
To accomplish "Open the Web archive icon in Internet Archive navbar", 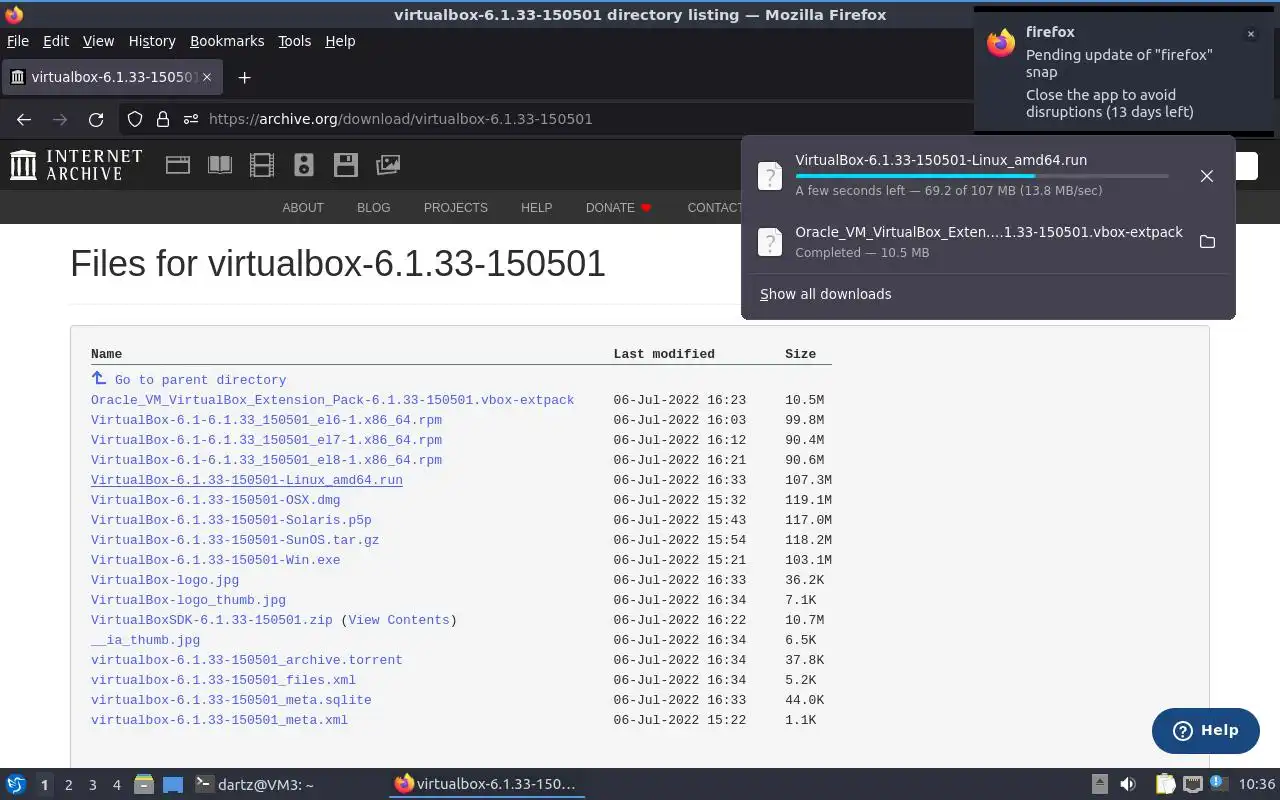I will coord(178,165).
